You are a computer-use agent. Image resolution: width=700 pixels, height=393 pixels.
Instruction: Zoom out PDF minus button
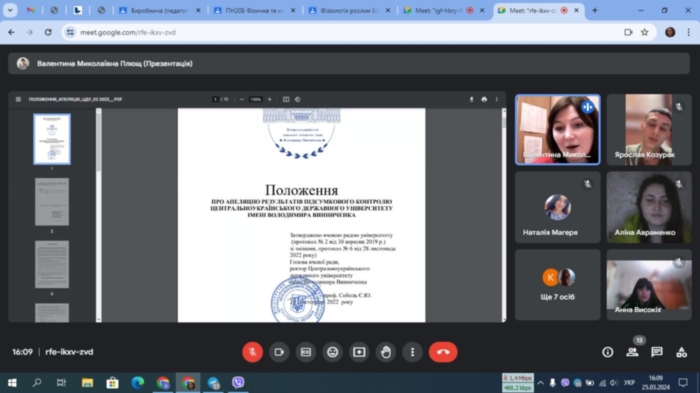(x=242, y=99)
